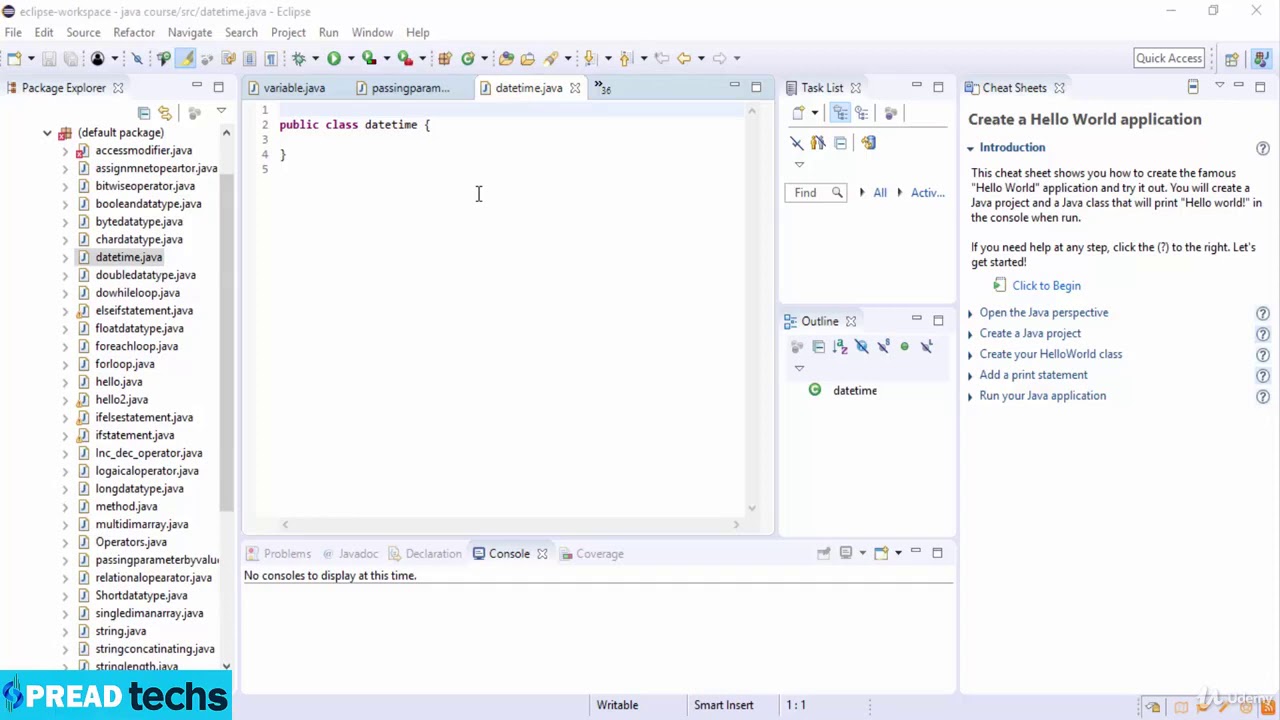Click Collapse All icon in Outline toolbar
Screen dimensions: 1280x720
pos(818,346)
